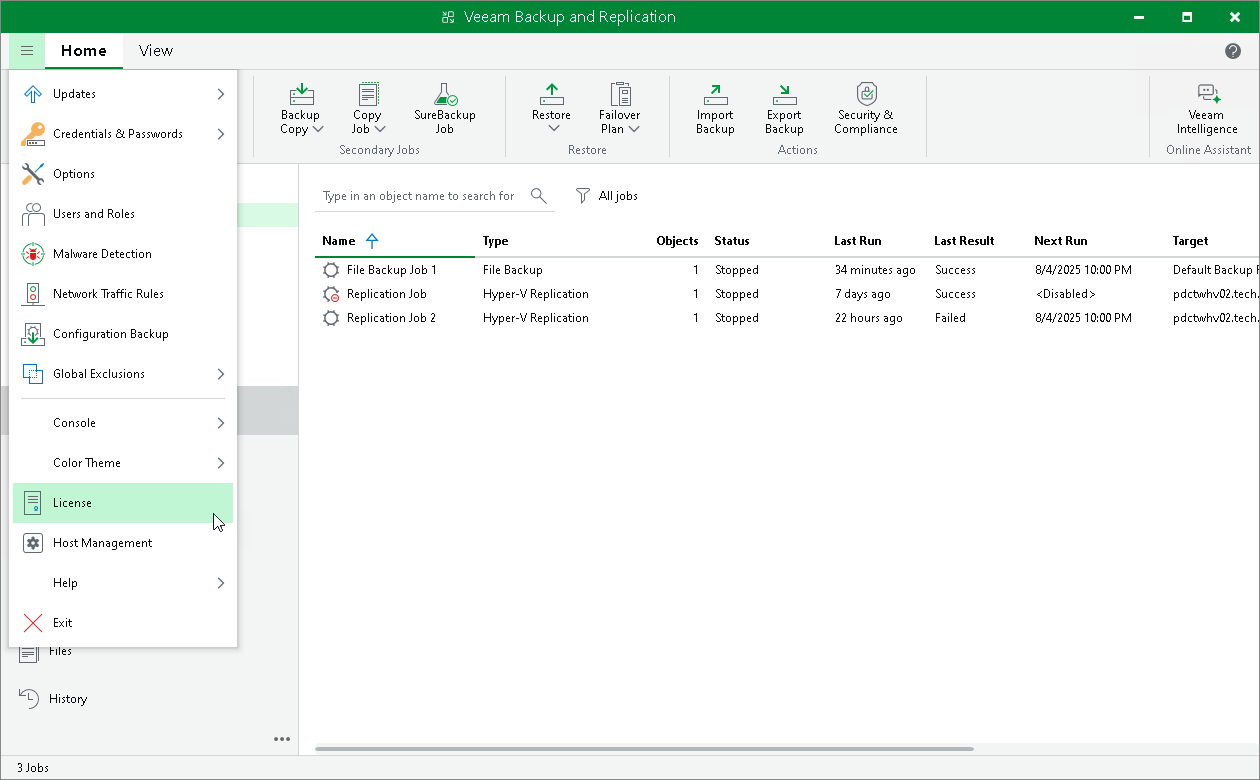Click the Restore ribbon icon
Image resolution: width=1260 pixels, height=780 pixels.
click(x=551, y=94)
